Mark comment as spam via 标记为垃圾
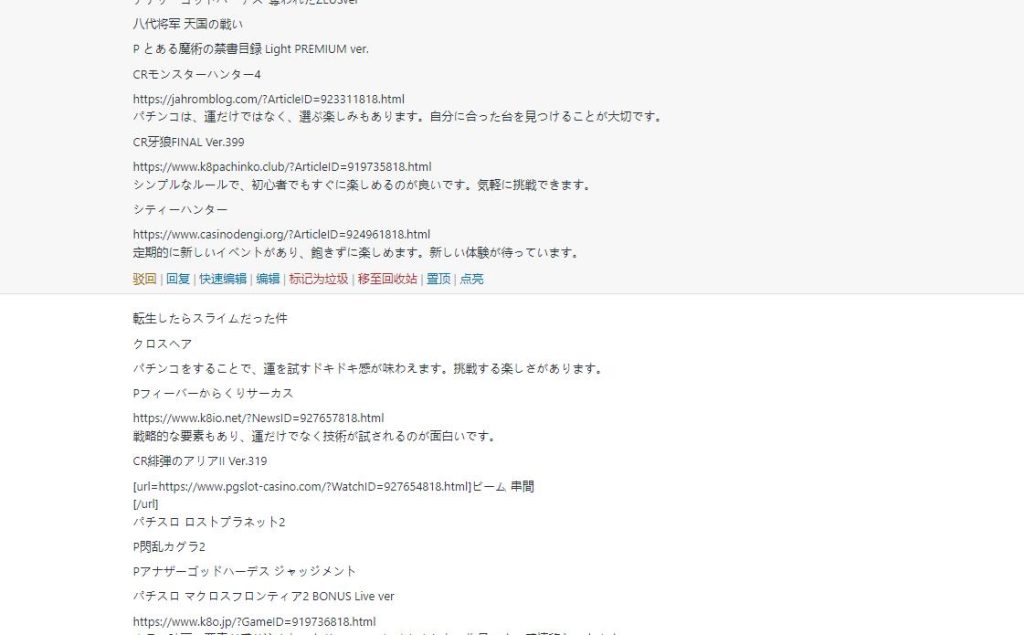Image resolution: width=1024 pixels, height=635 pixels. (319, 279)
